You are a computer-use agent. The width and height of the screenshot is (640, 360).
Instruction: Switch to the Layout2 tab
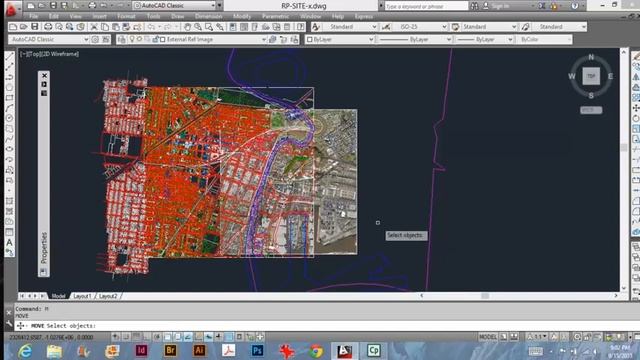pos(108,296)
